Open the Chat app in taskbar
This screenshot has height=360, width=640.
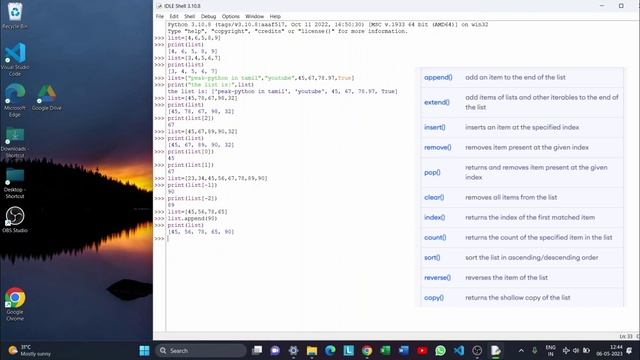point(275,351)
